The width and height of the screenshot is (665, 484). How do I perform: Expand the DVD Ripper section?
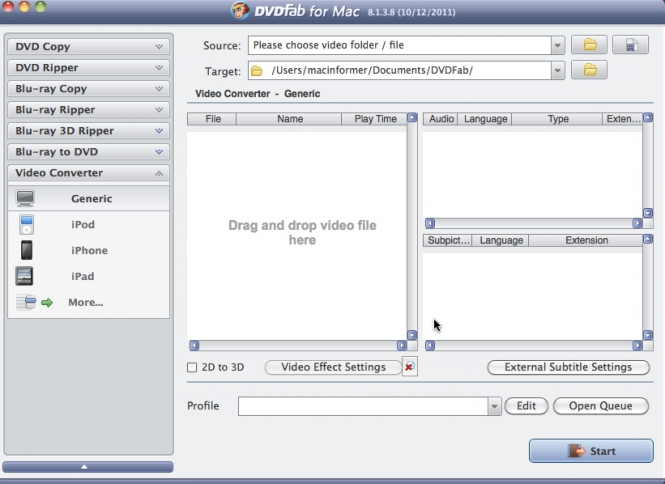tap(88, 67)
